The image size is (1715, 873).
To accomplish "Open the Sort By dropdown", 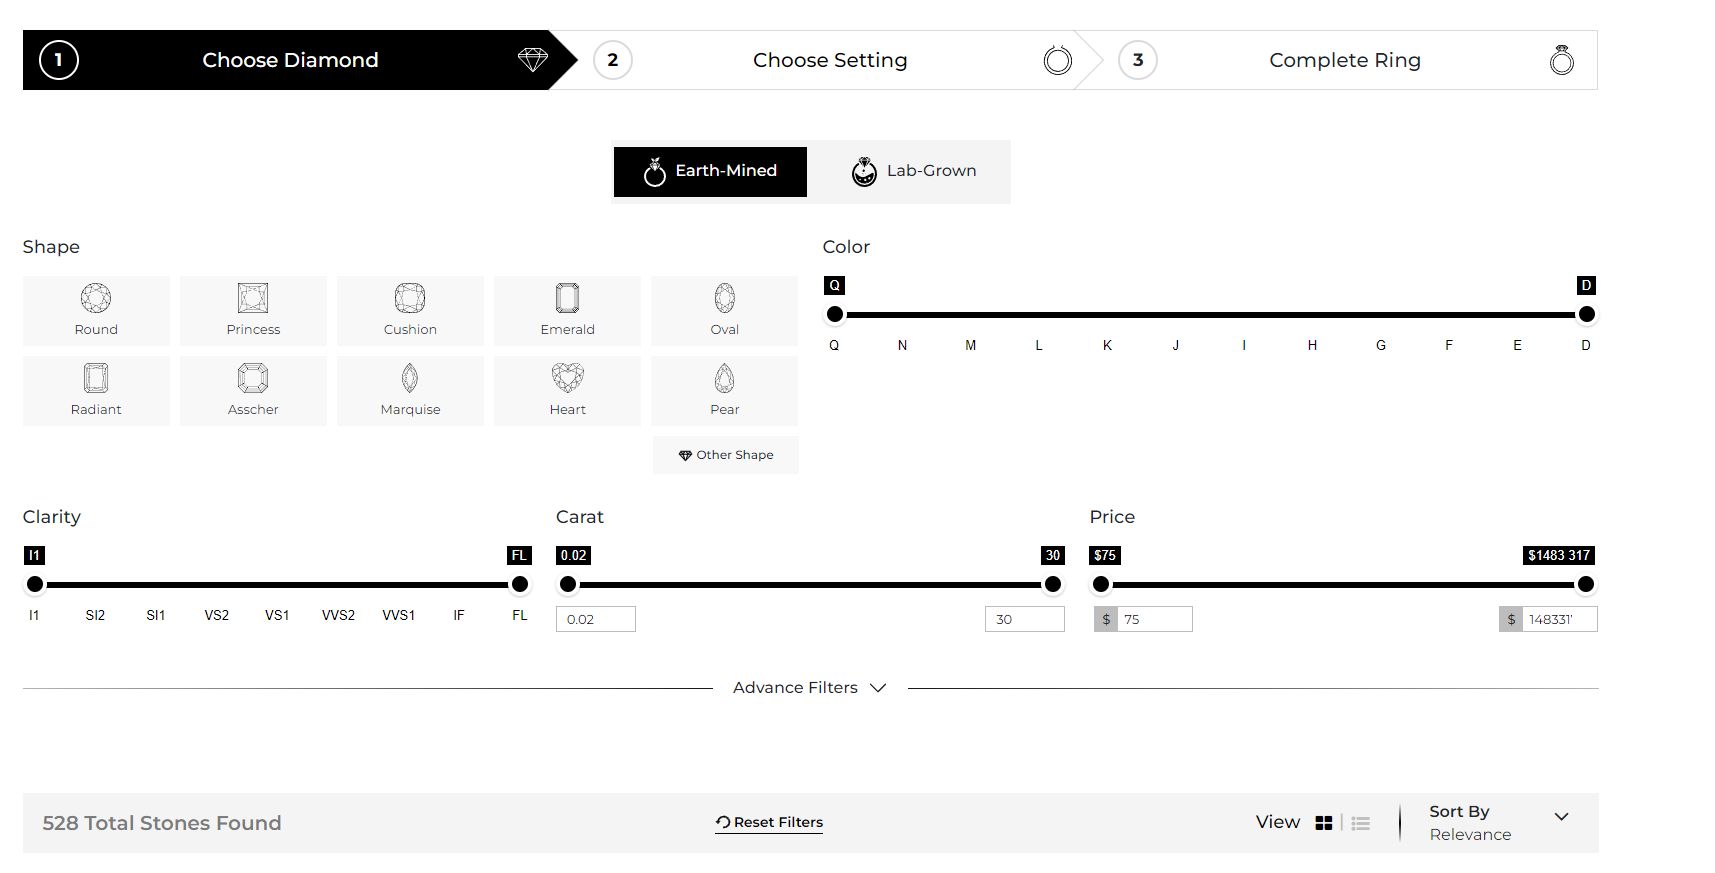I will coord(1497,822).
